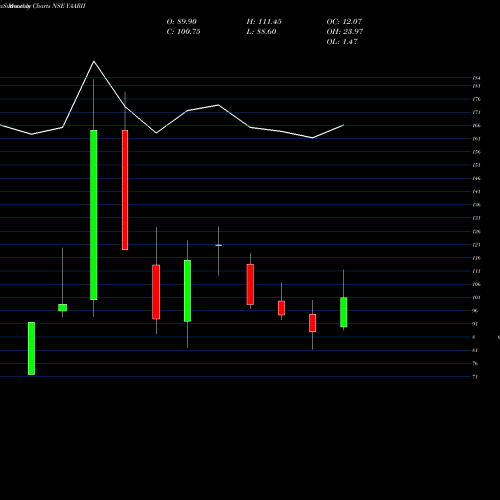Click the 181 price axis label
Screen dimensions: 500x500
pyautogui.click(x=477, y=86)
